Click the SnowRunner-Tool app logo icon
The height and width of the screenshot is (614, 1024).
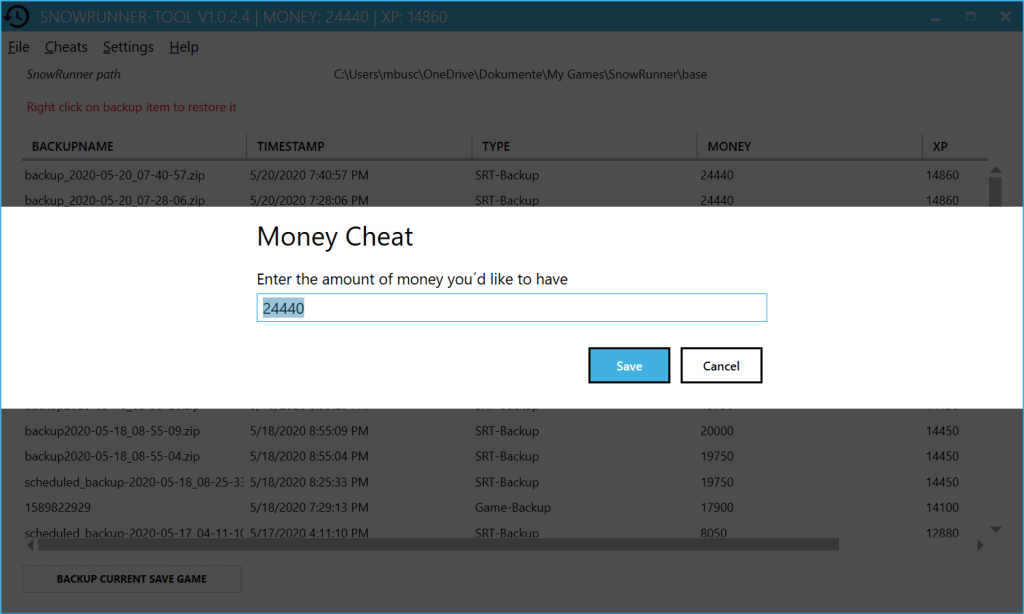tap(15, 17)
